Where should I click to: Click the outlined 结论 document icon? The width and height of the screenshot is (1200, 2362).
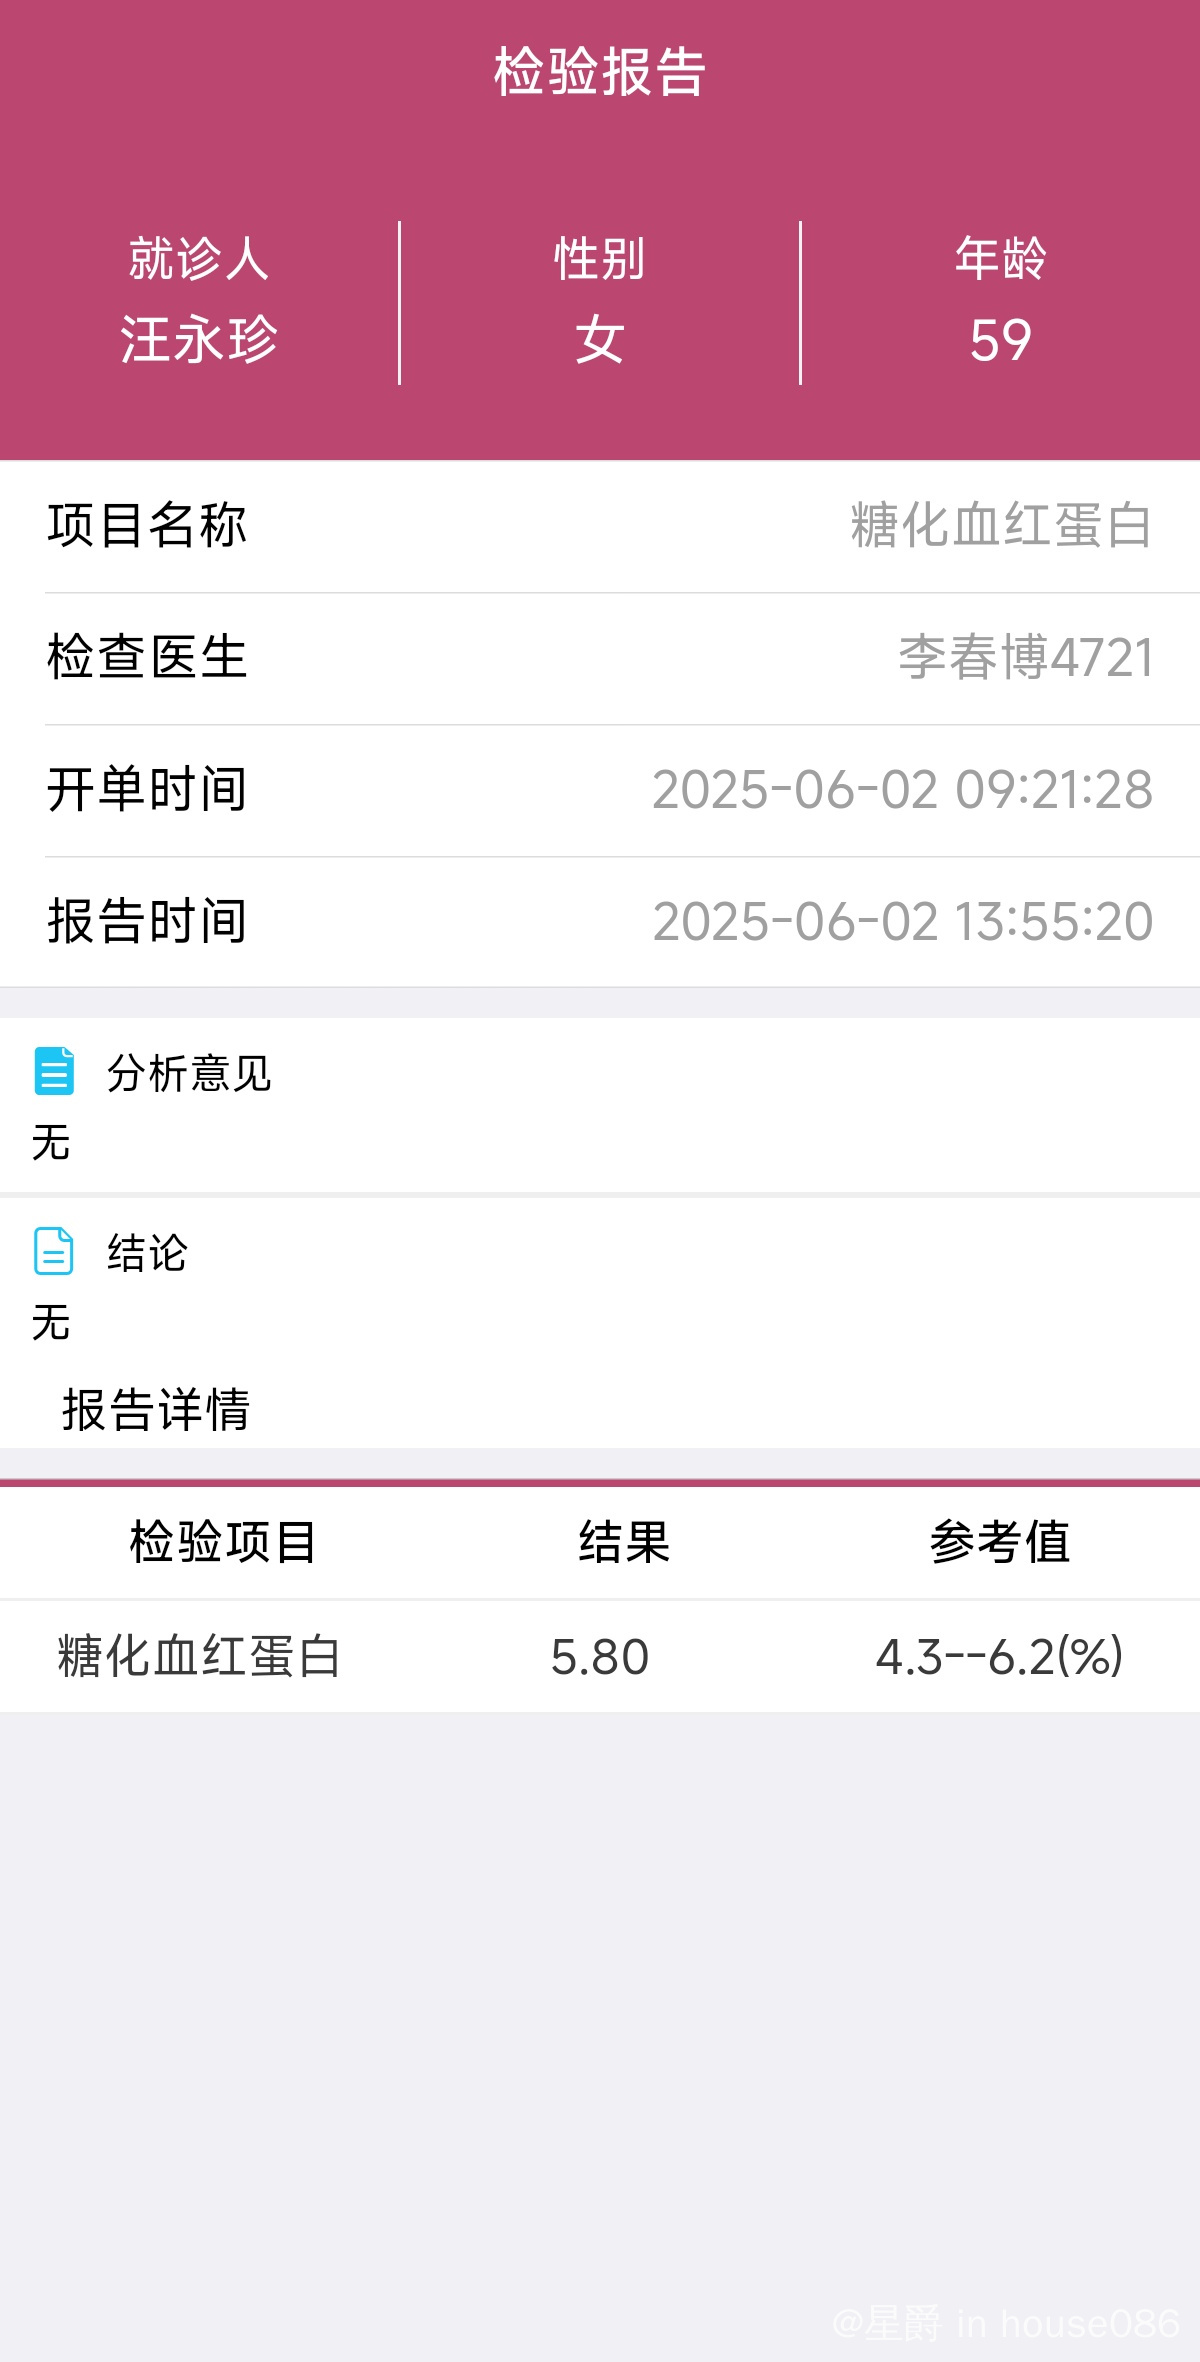pos(54,1251)
